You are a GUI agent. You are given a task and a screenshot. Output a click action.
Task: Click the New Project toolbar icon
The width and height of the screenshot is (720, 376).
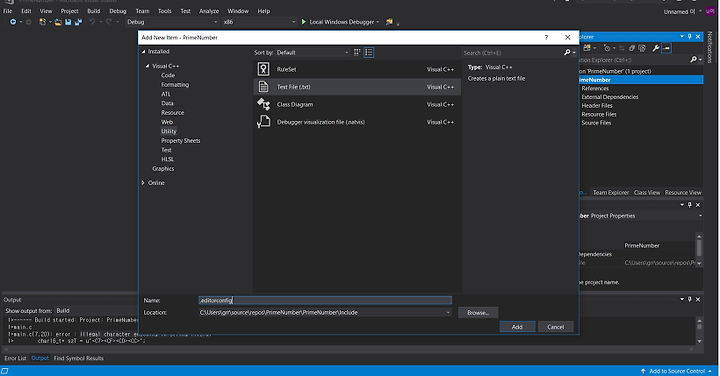(42, 22)
